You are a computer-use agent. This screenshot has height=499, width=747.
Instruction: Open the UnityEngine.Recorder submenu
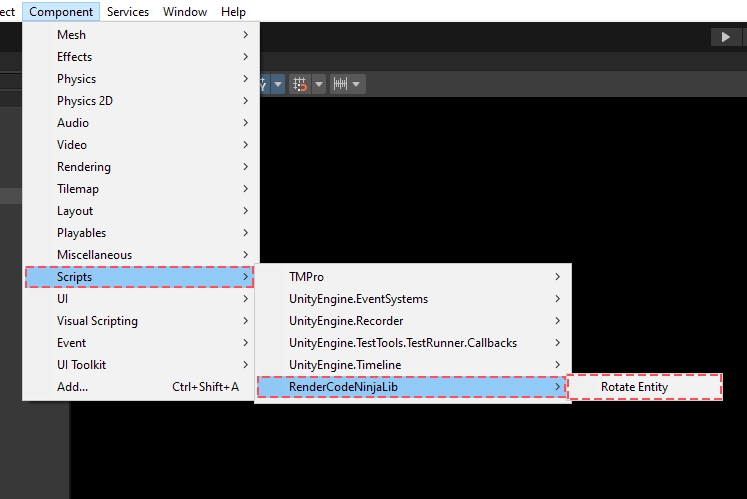click(412, 321)
